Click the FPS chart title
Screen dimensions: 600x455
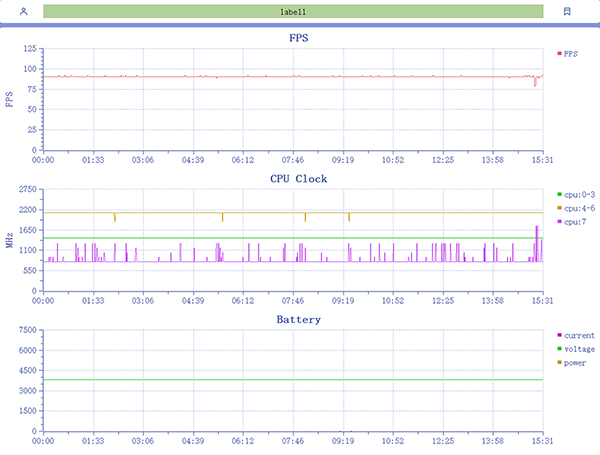point(299,38)
